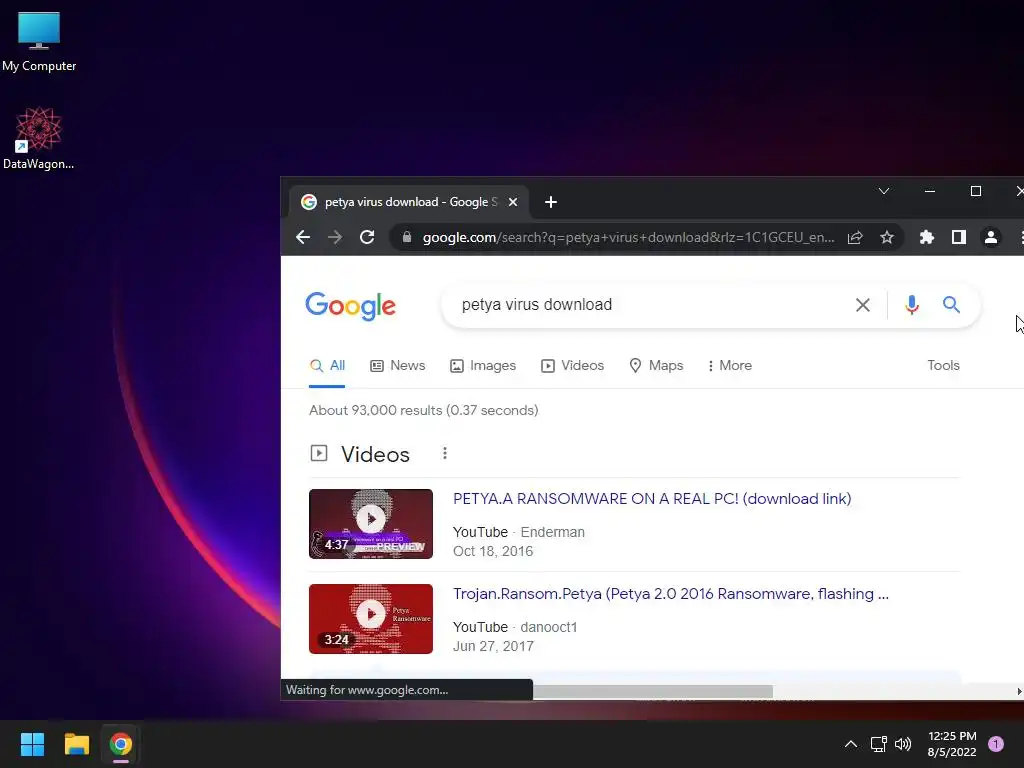Viewport: 1024px width, 768px height.
Task: Submit search with the magnifier icon
Action: [952, 304]
